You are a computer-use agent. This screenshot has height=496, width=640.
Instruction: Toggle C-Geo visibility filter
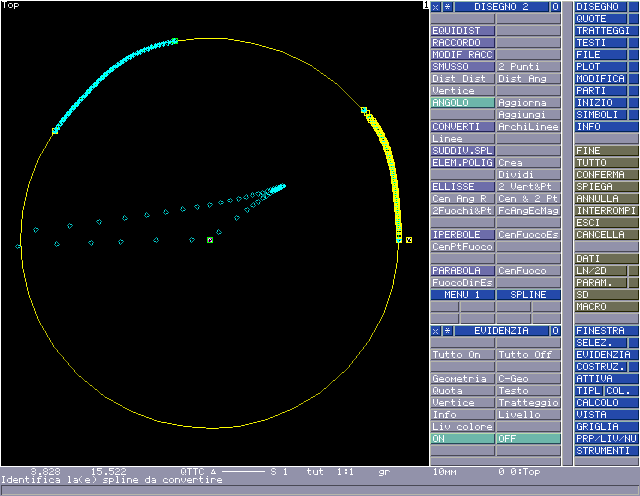[529, 379]
